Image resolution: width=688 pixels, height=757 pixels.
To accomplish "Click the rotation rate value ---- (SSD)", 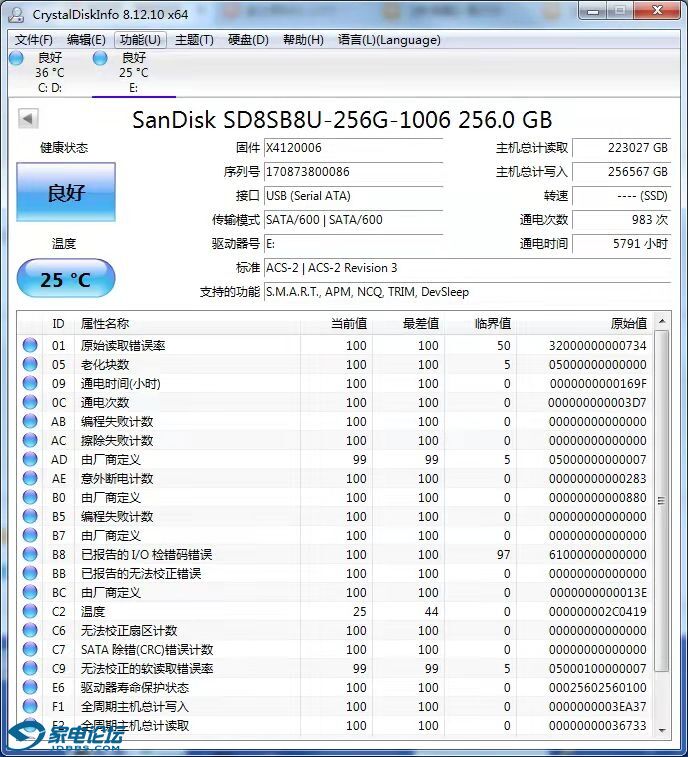I will click(622, 196).
